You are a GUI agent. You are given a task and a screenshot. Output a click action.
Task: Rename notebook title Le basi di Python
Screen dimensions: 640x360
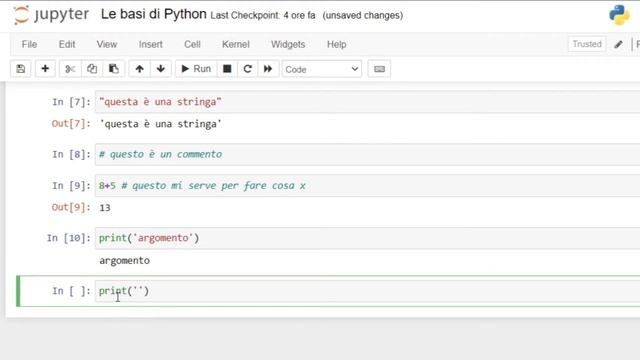pos(153,14)
